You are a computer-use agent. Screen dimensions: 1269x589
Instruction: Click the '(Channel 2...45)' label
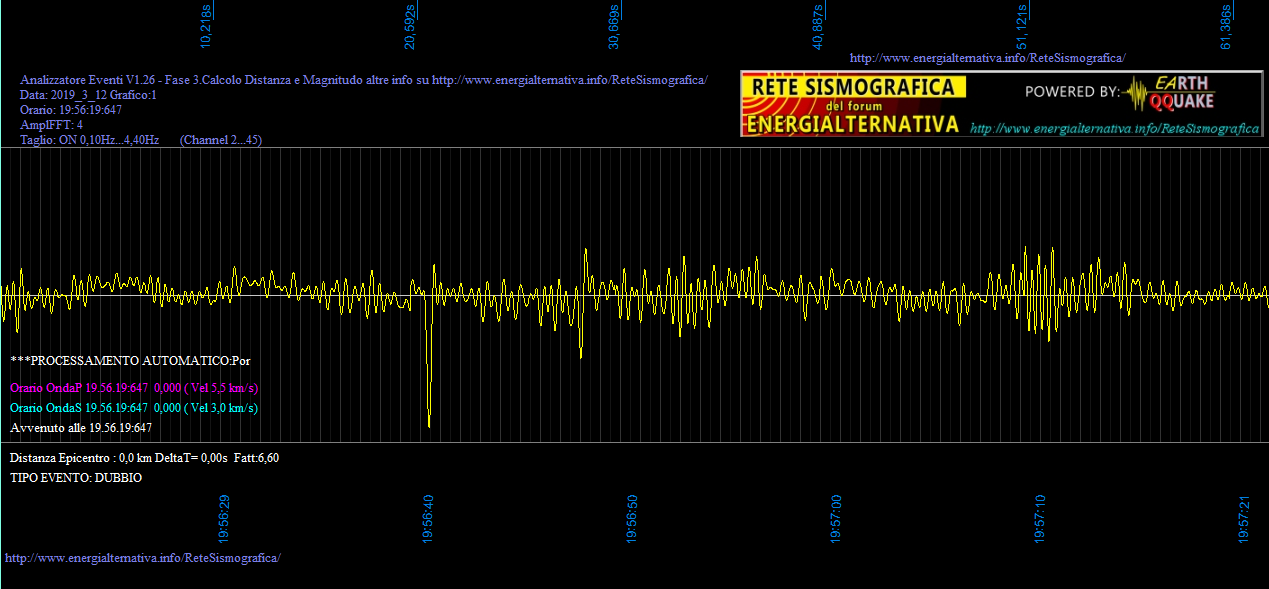pyautogui.click(x=221, y=140)
